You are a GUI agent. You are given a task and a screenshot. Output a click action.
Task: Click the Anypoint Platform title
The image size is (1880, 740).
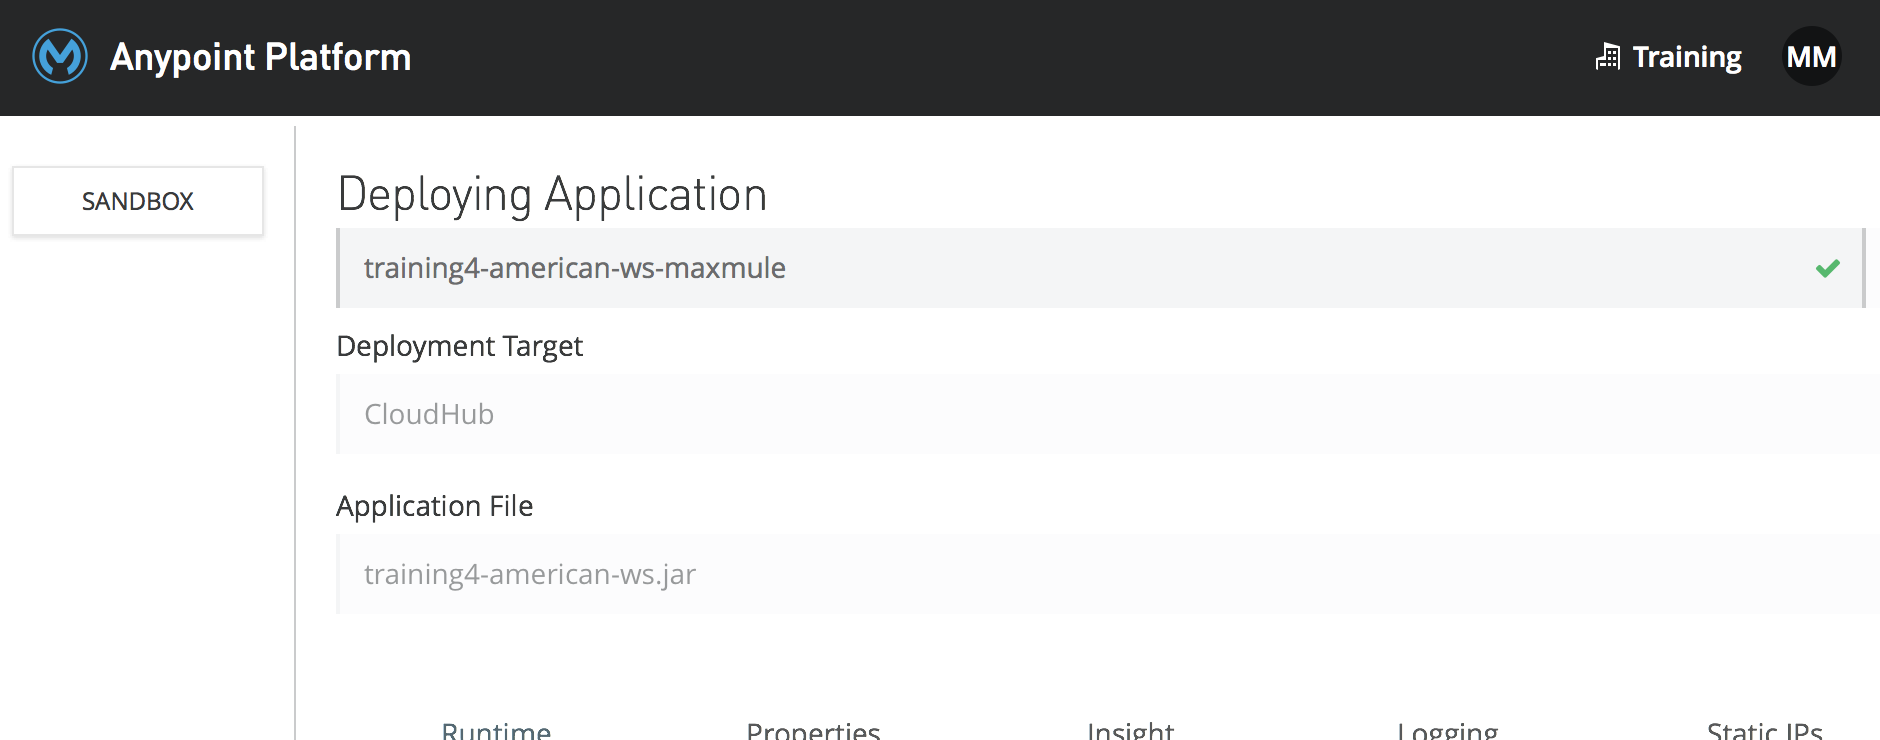260,57
